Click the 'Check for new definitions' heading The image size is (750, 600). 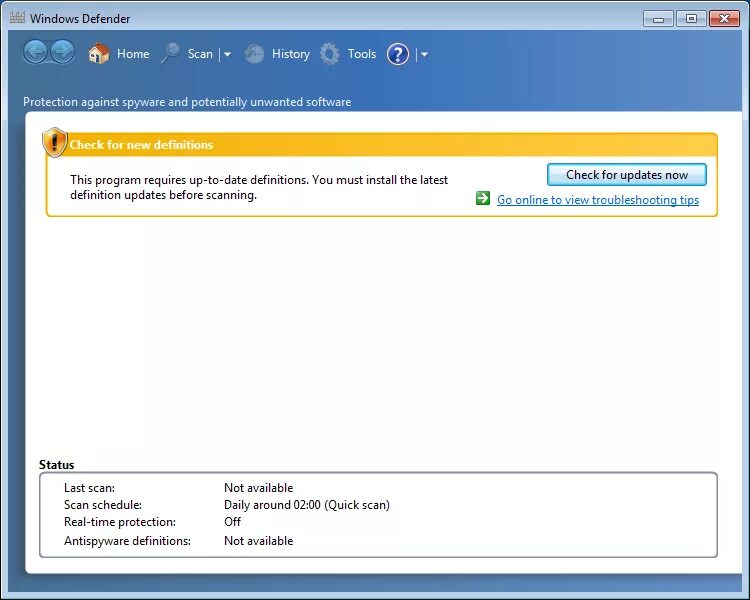[x=141, y=144]
